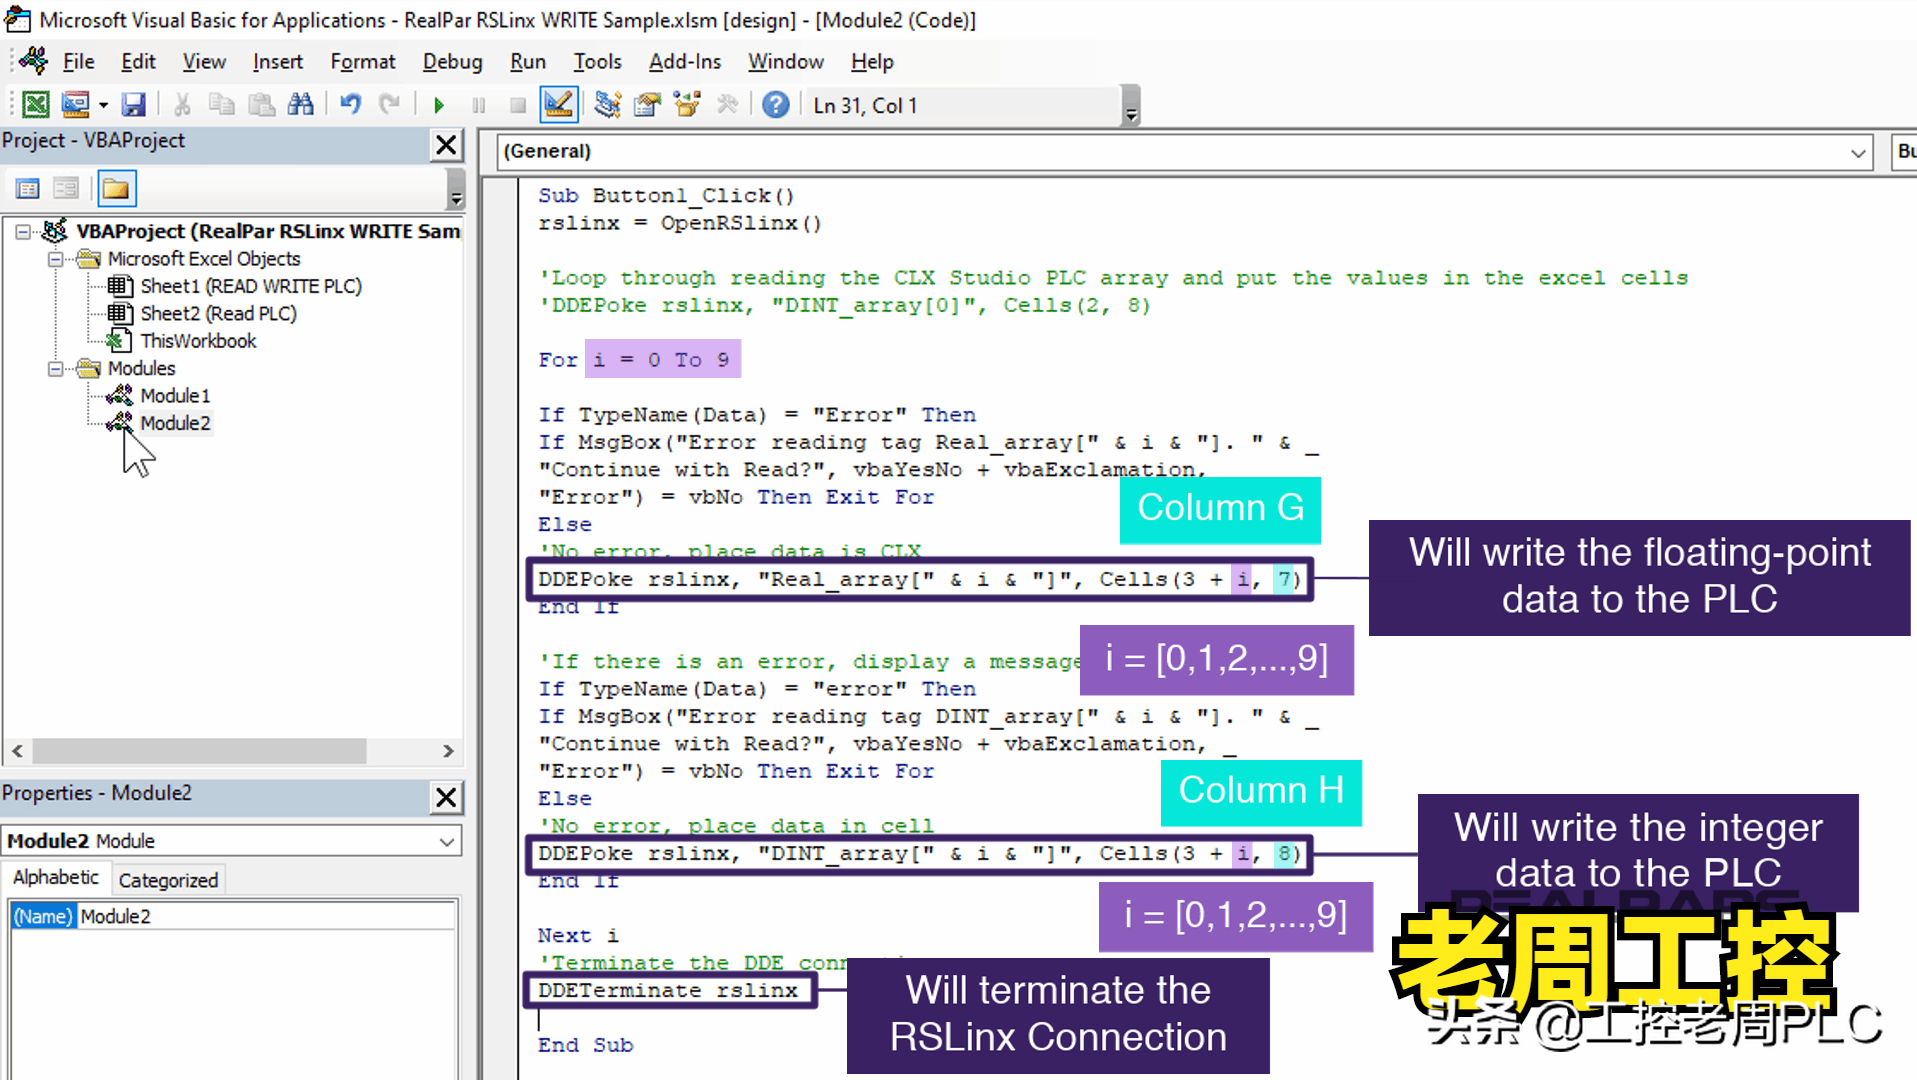The width and height of the screenshot is (1917, 1080).
Task: Collapse the Modules folder
Action: [x=56, y=369]
